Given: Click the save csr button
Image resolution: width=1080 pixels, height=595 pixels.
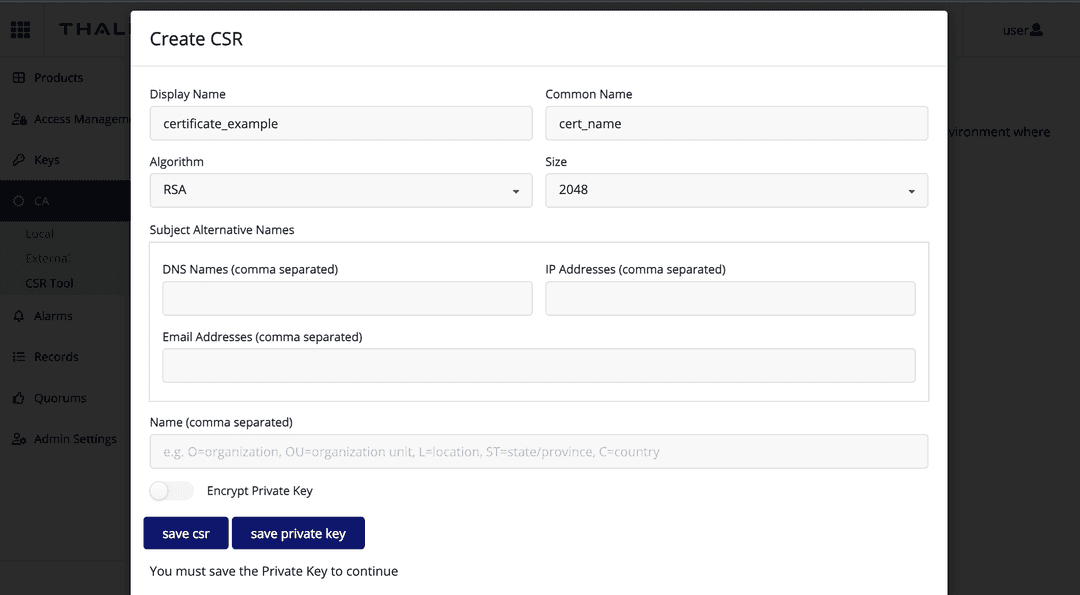Looking at the screenshot, I should tap(186, 533).
